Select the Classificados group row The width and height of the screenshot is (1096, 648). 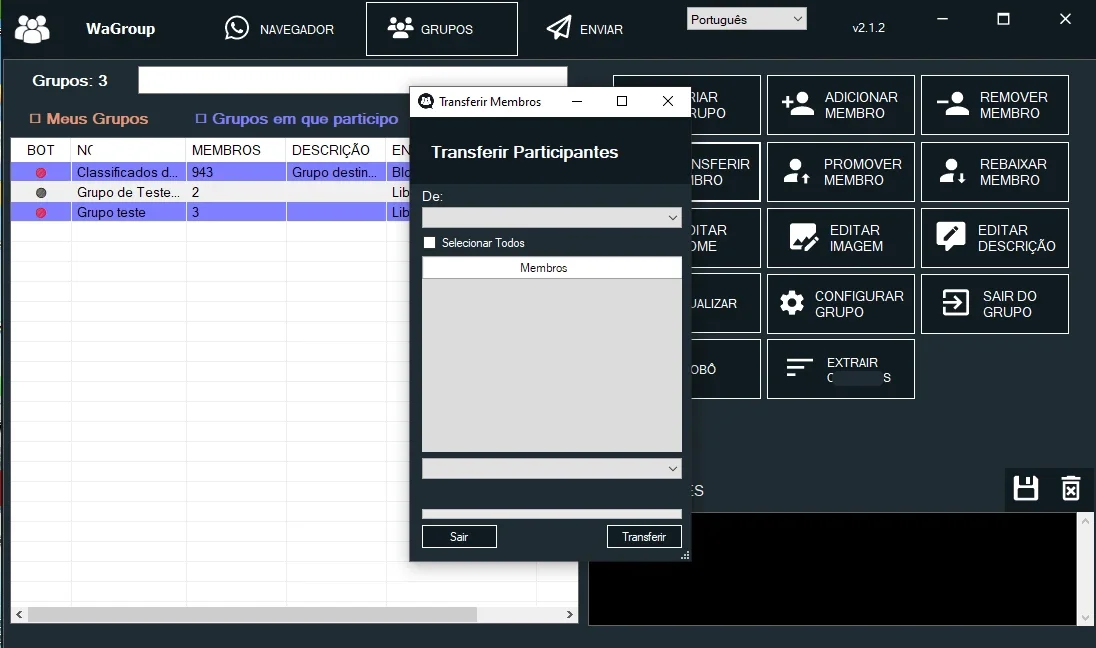tap(210, 172)
